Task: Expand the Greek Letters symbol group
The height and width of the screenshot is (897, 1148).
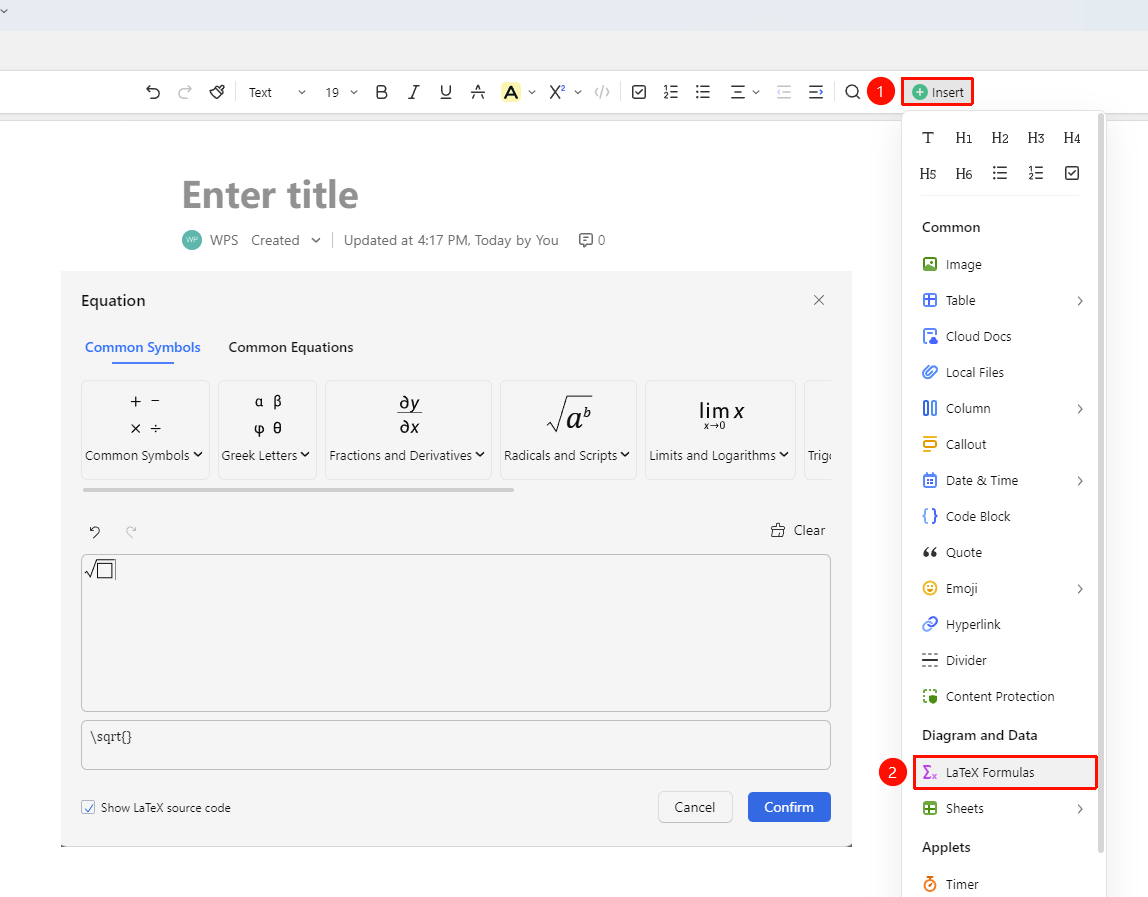Action: (x=267, y=430)
